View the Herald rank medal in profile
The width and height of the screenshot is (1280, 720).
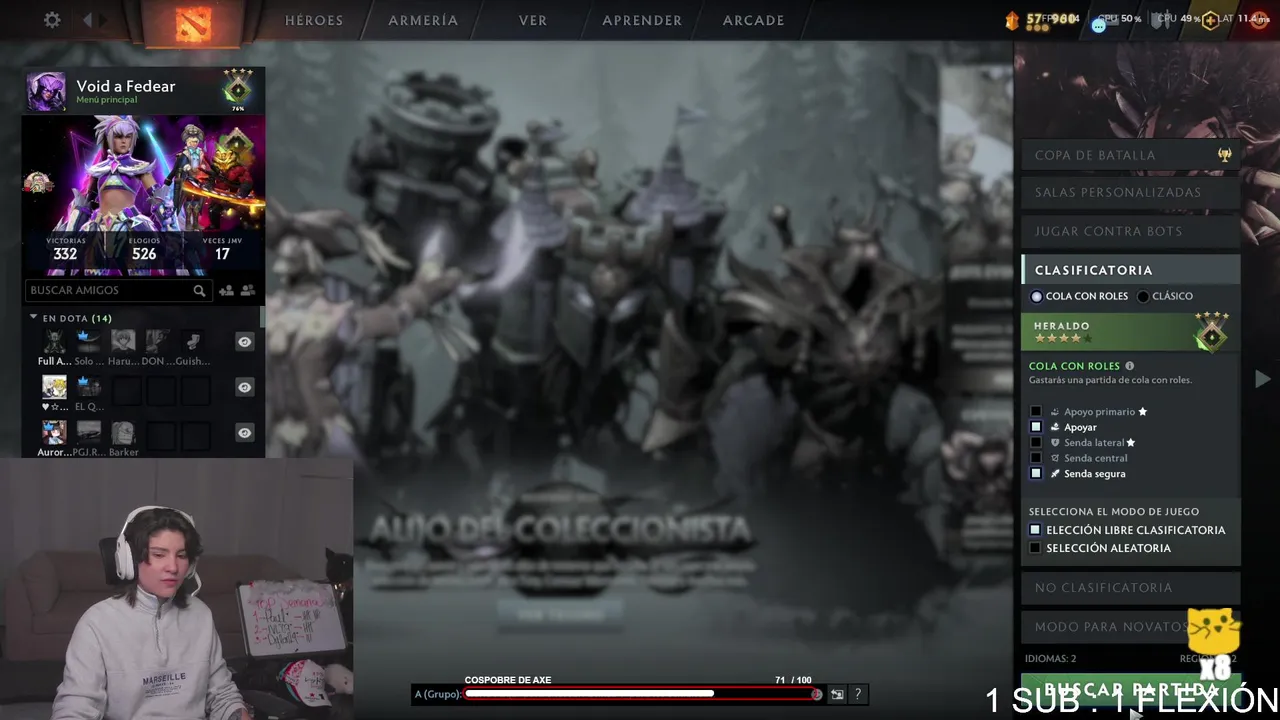(x=238, y=89)
